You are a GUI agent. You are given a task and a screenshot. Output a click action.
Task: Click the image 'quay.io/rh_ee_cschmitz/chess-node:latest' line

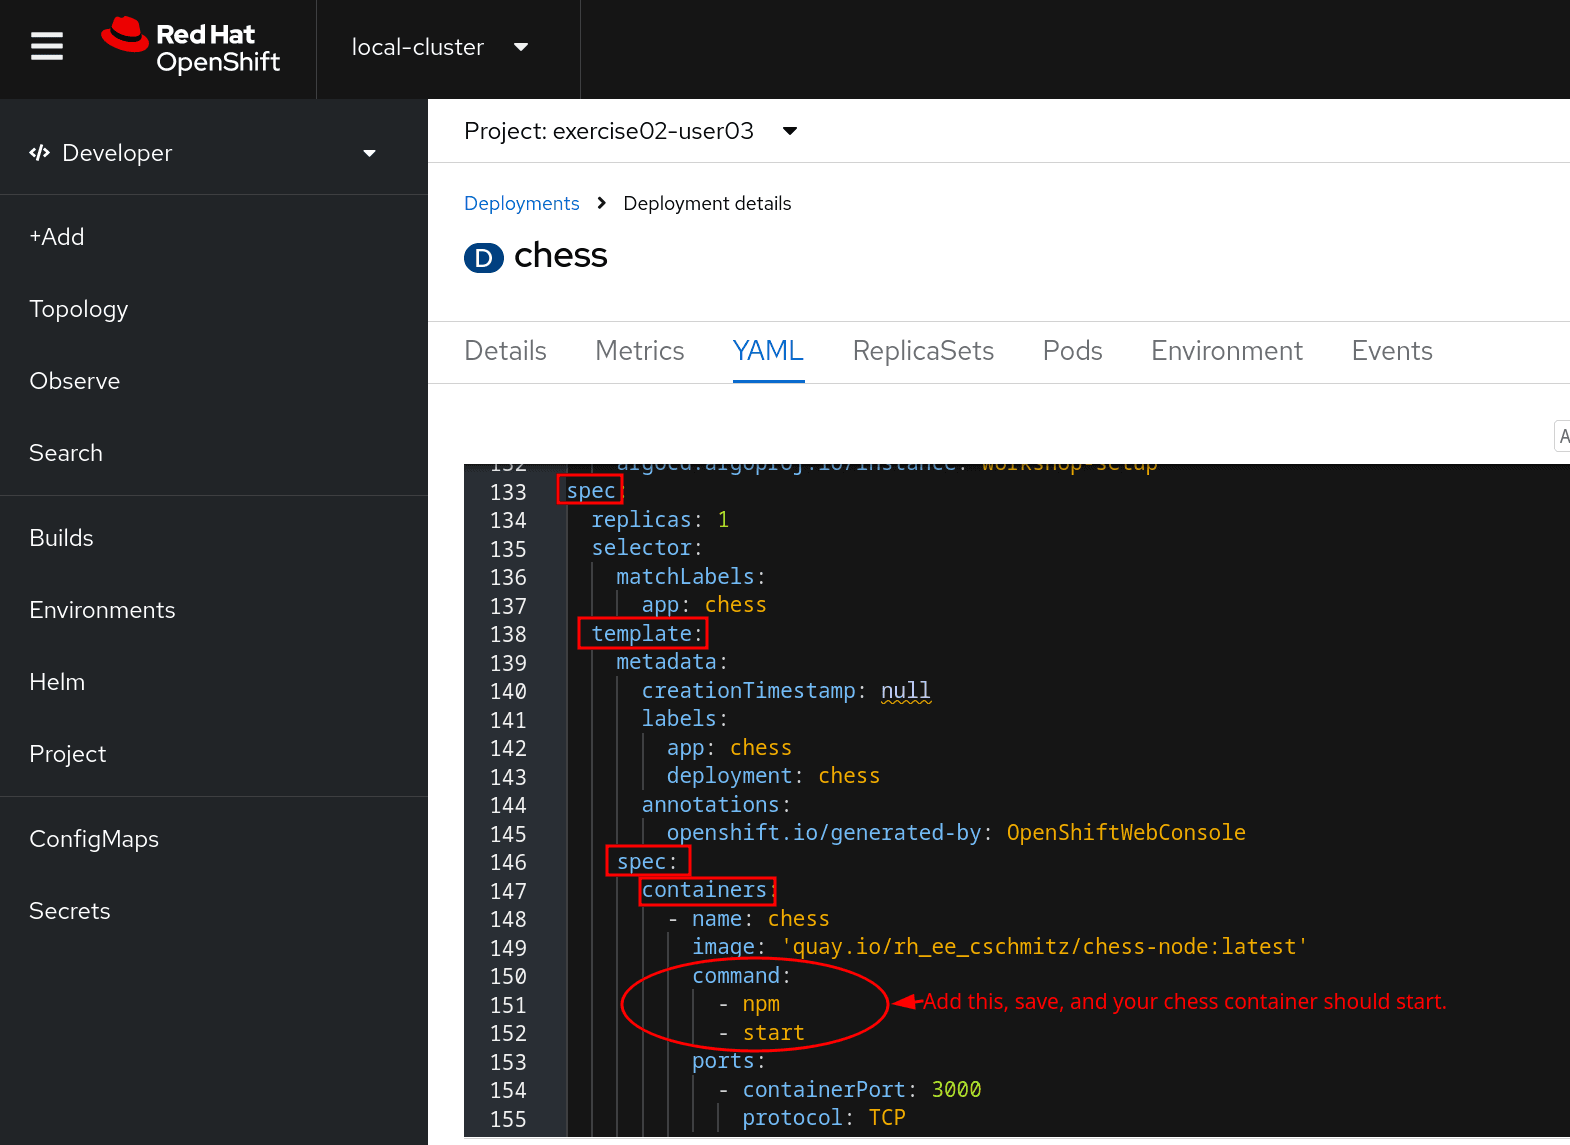pos(1000,947)
